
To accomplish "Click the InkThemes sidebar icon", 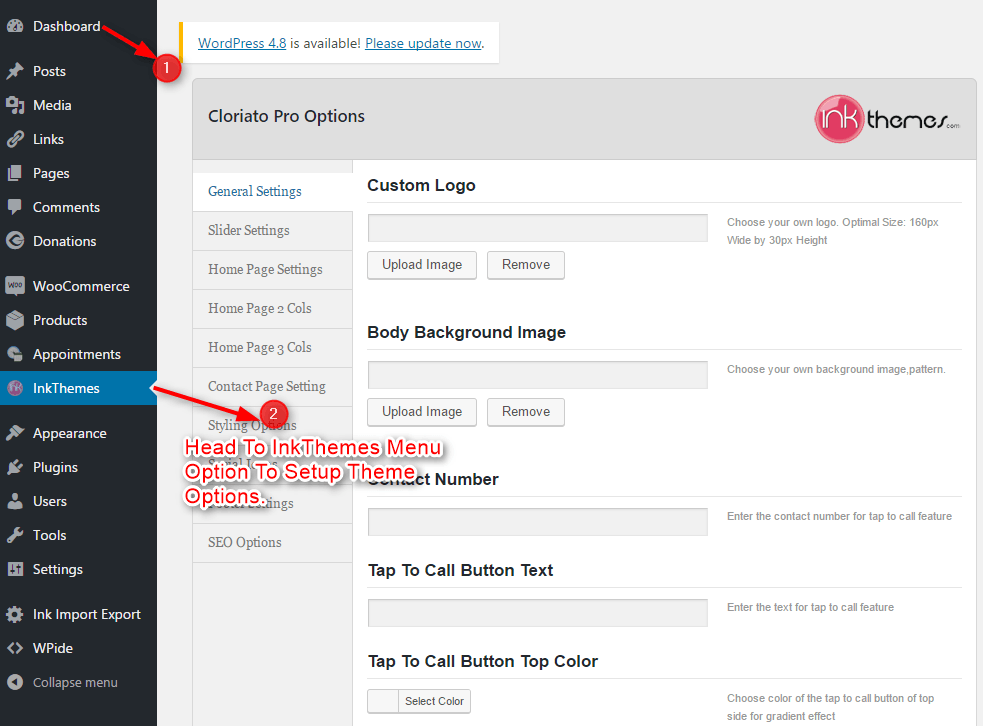I will click(x=15, y=388).
